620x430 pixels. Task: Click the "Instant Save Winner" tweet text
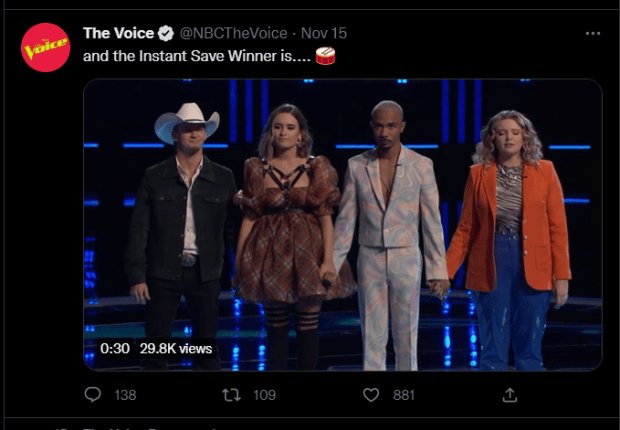click(x=196, y=57)
